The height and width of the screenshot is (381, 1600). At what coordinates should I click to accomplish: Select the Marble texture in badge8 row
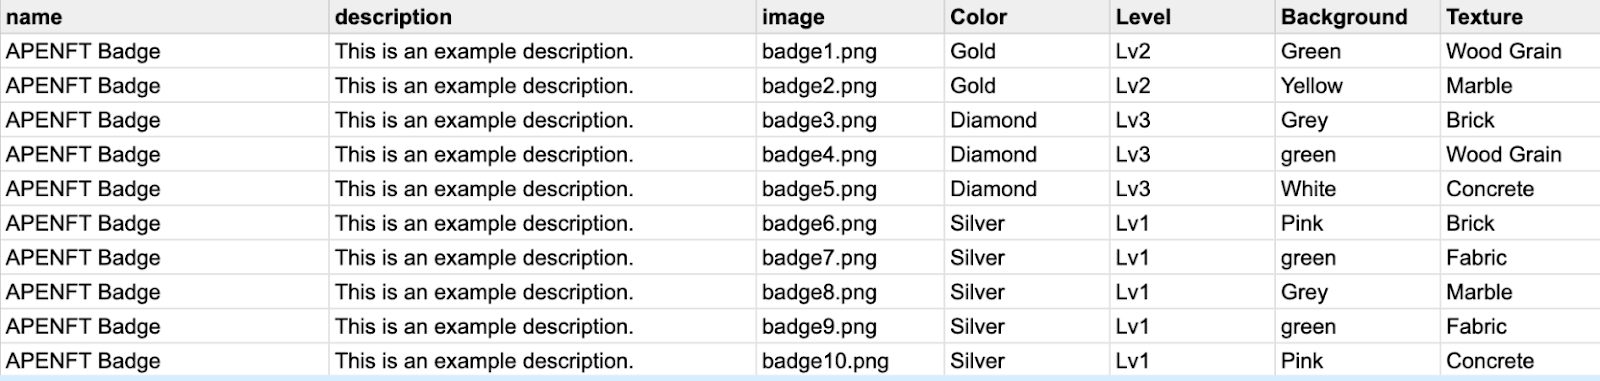coord(1520,292)
